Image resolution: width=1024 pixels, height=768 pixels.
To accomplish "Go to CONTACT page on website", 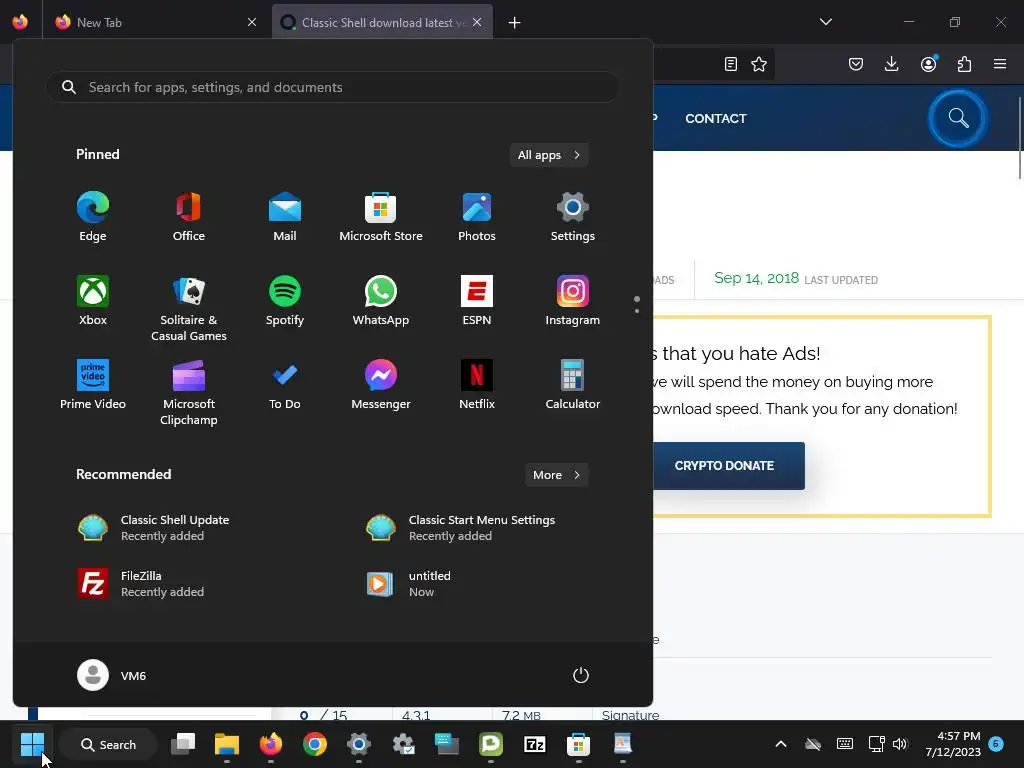I will pyautogui.click(x=716, y=118).
